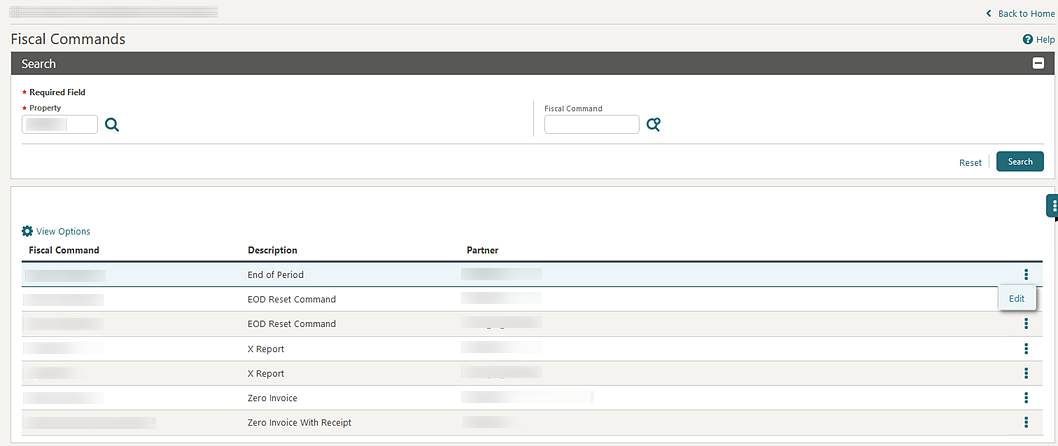Focus the Fiscal Command input field
1058x446 pixels.
[592, 124]
